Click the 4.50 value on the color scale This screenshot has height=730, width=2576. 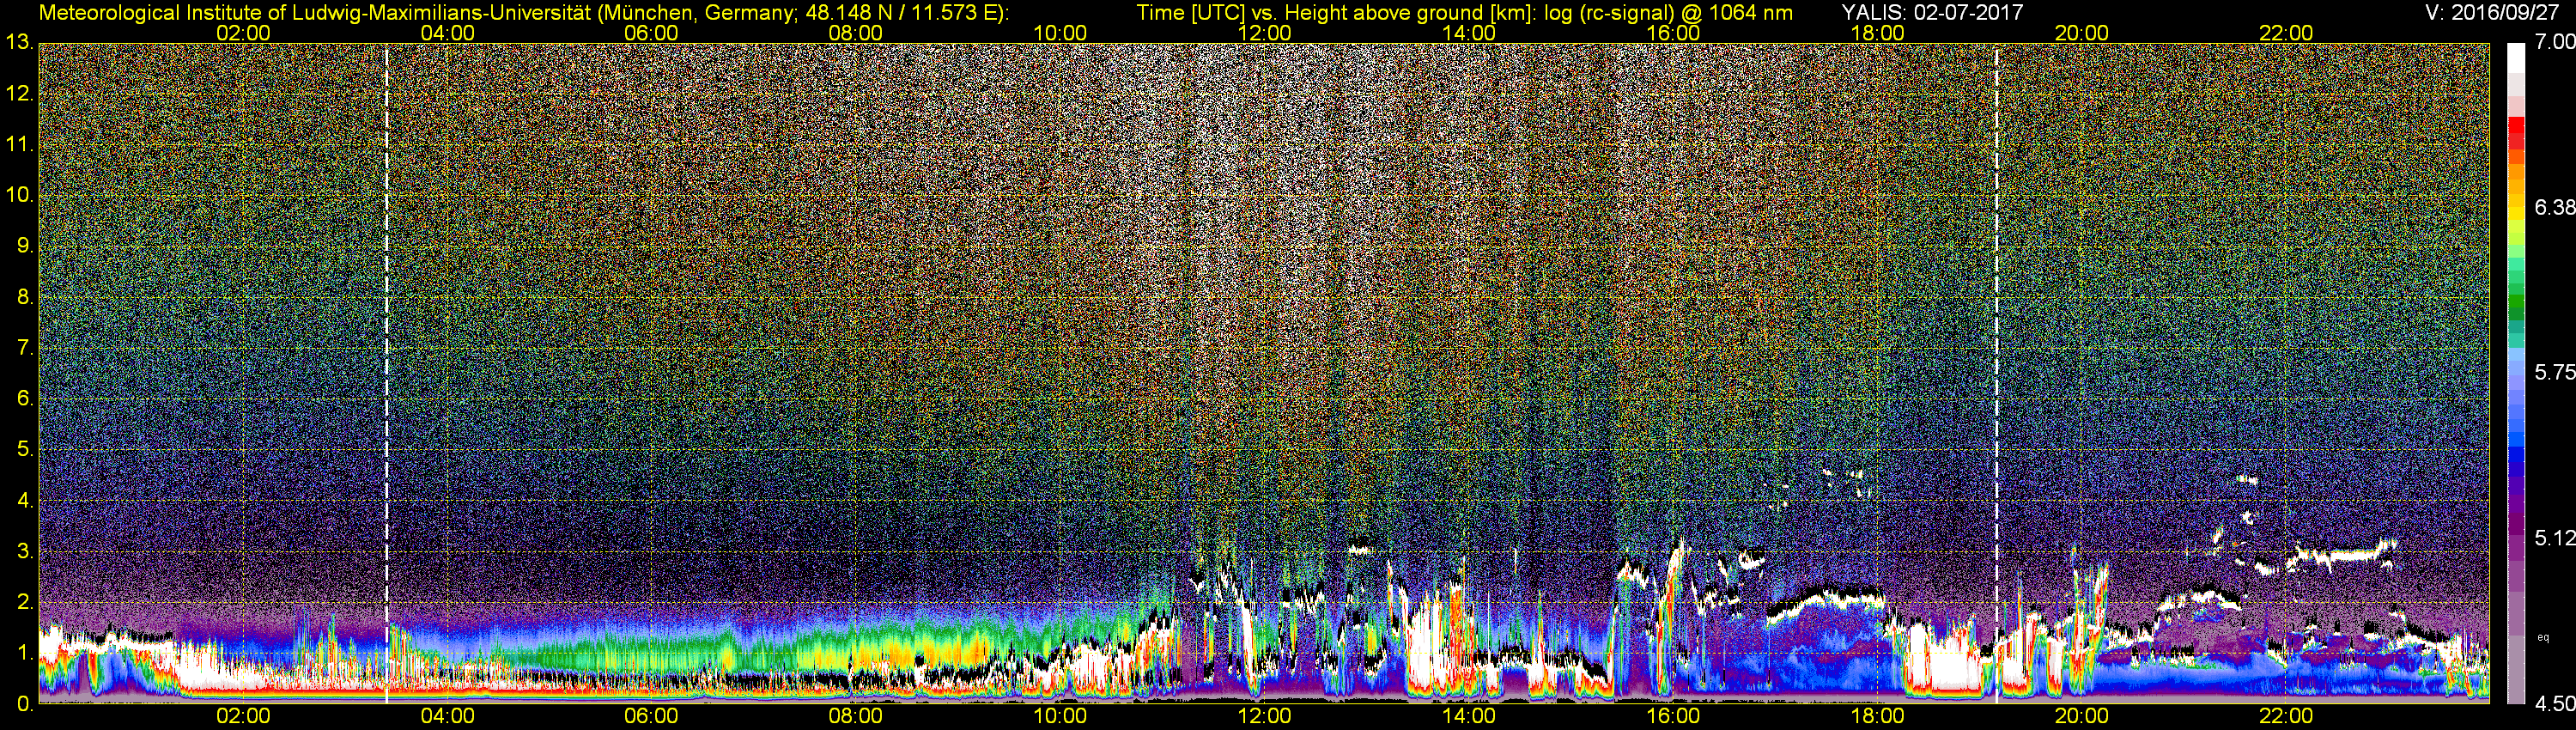(2554, 704)
